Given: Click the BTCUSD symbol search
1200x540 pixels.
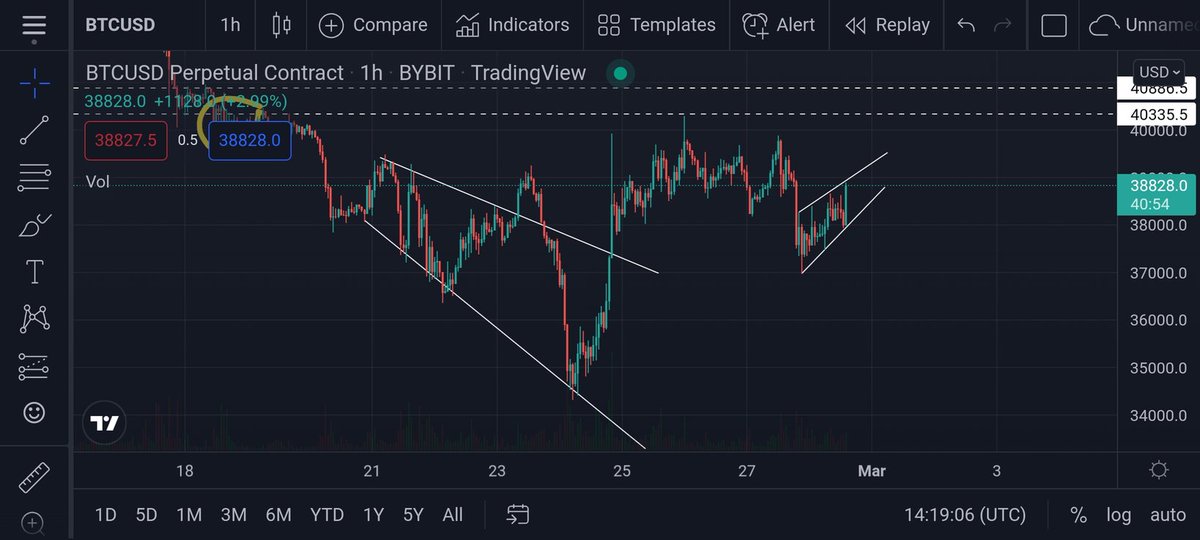Looking at the screenshot, I should [120, 25].
